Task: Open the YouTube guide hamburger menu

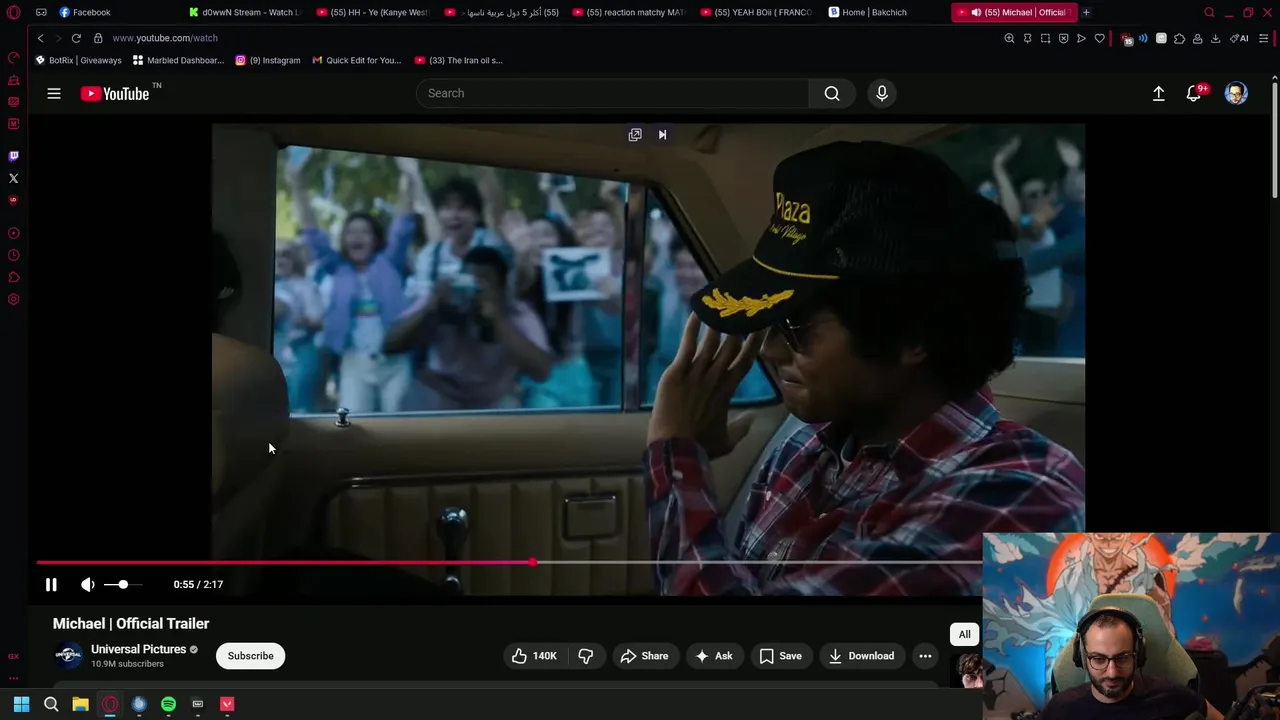Action: [x=54, y=93]
